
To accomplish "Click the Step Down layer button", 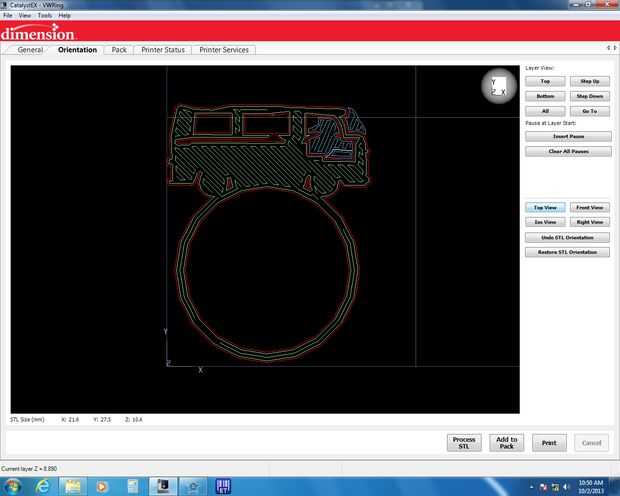I will 590,96.
